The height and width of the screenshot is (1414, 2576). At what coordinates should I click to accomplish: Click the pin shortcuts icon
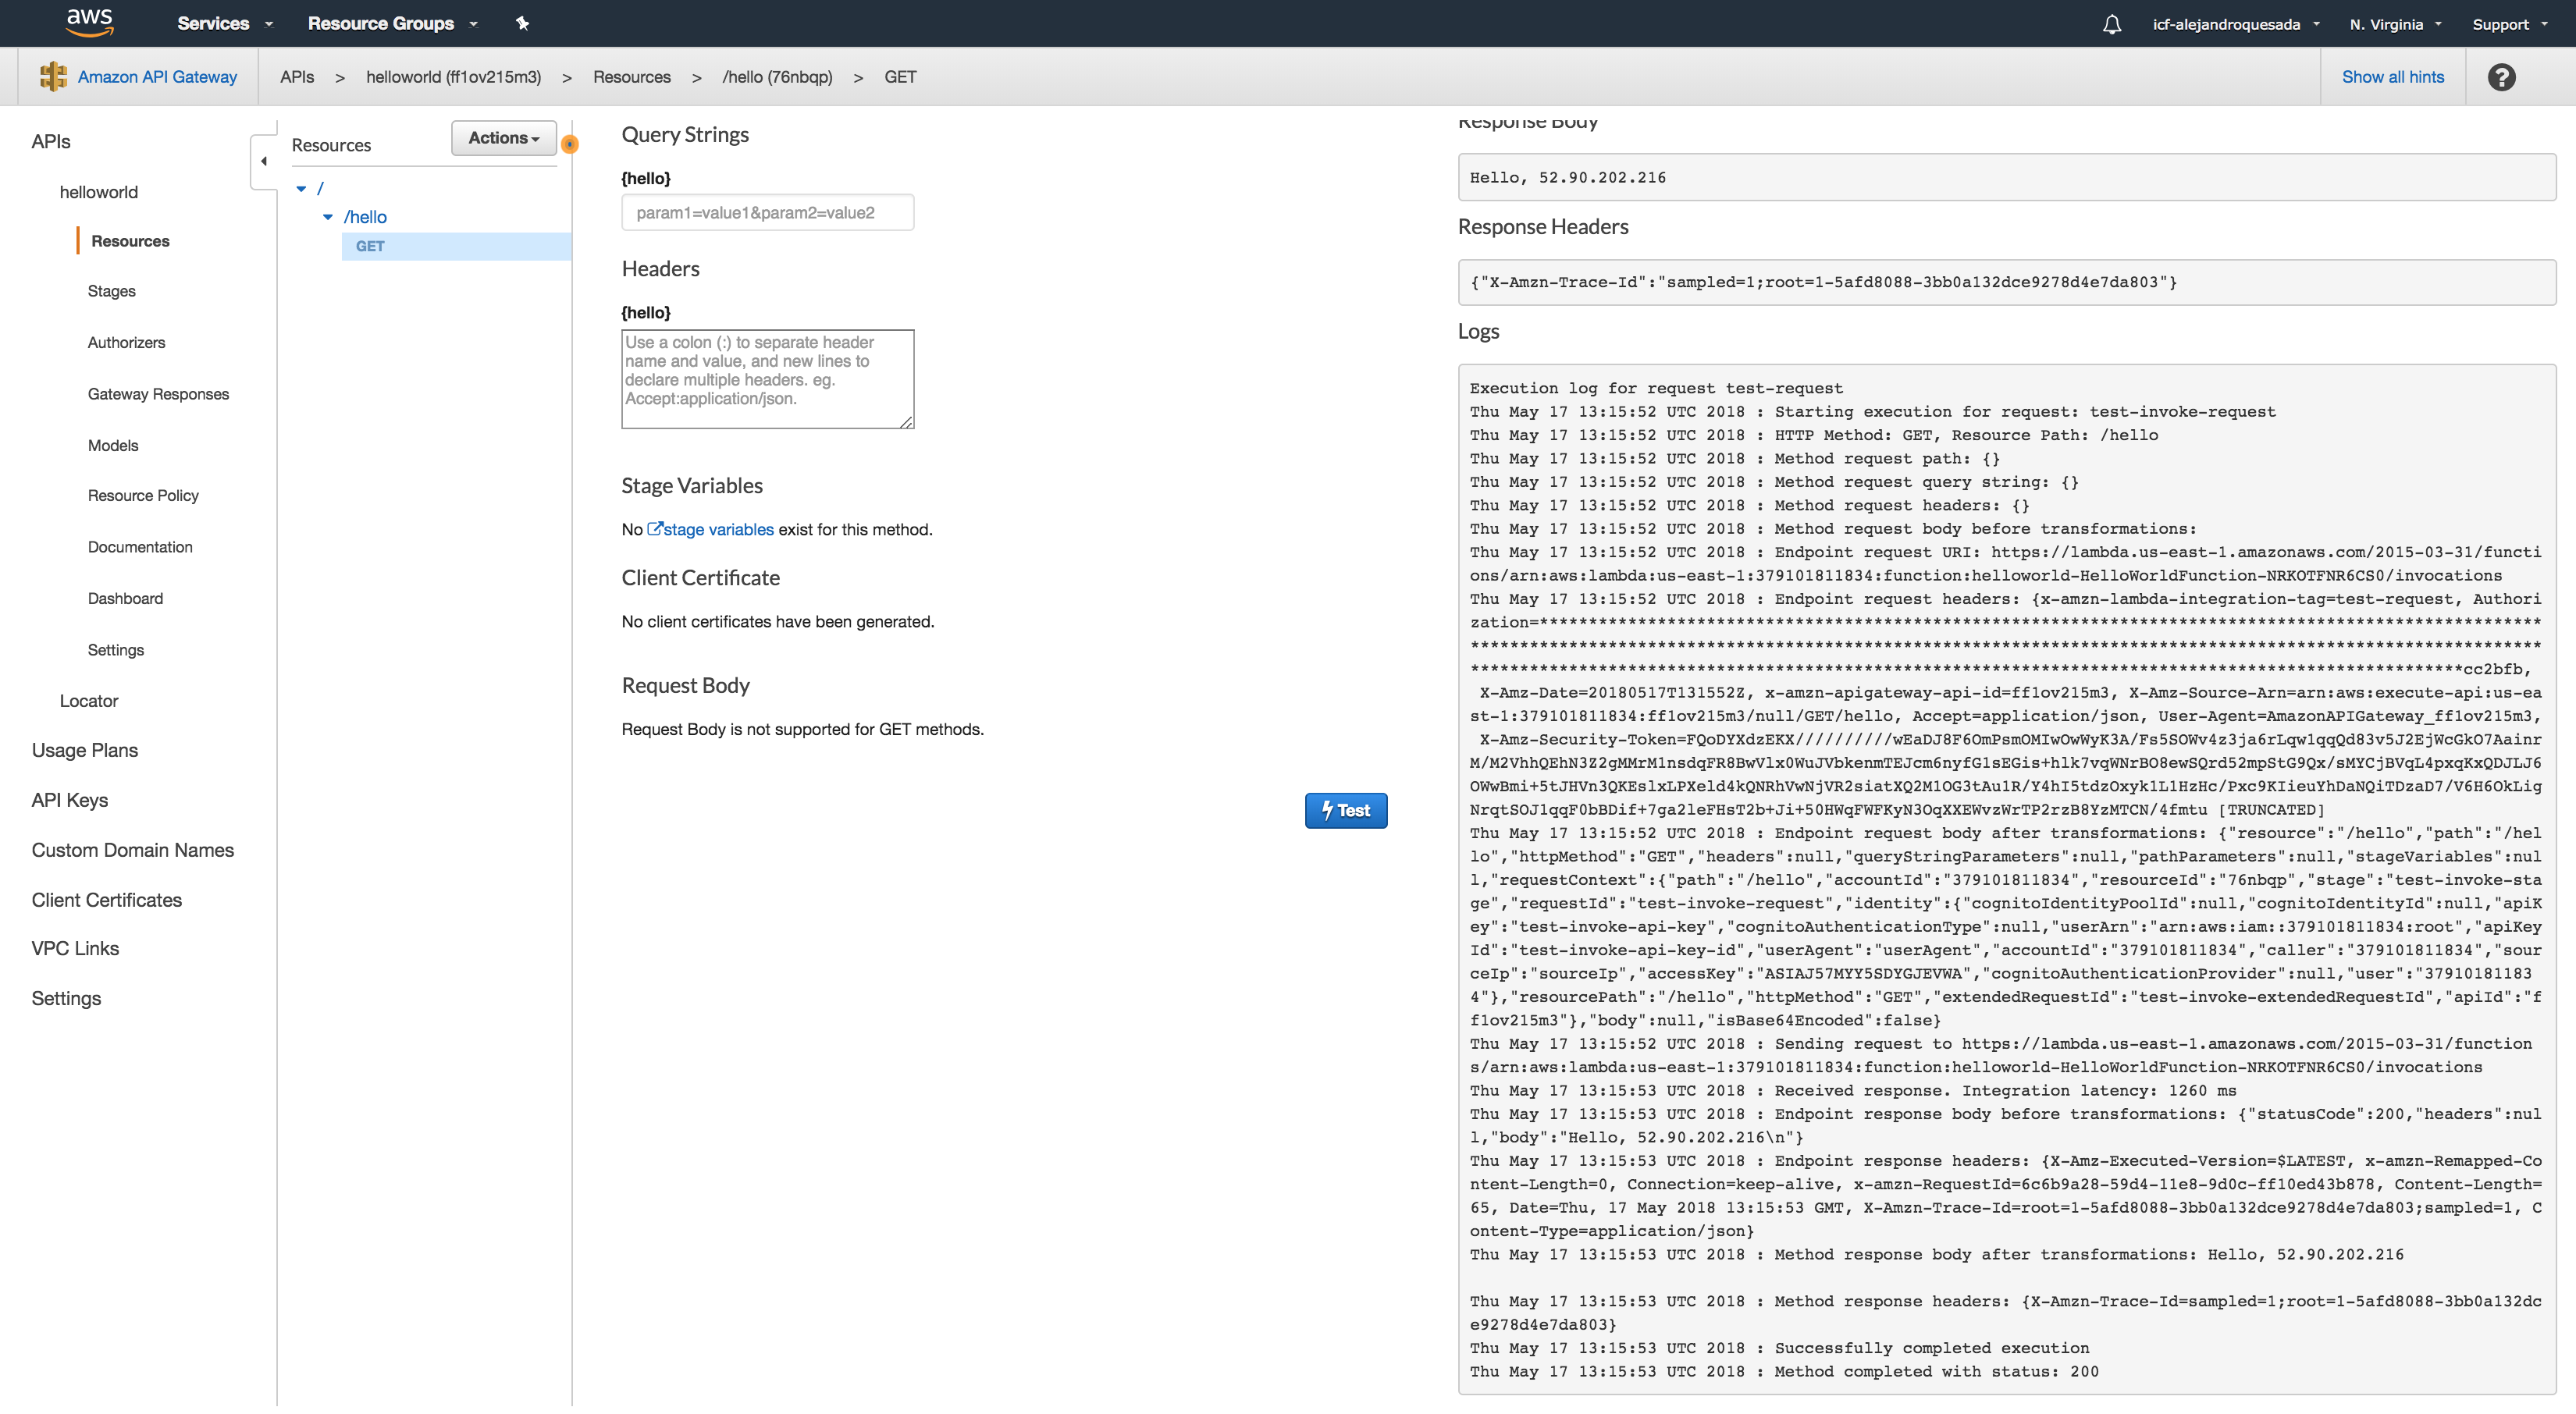click(522, 23)
